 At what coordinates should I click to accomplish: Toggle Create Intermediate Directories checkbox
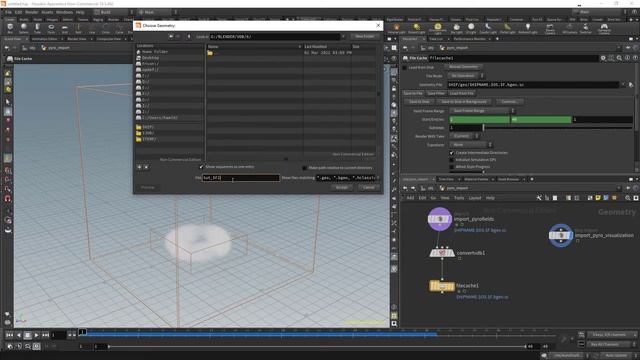click(x=452, y=153)
